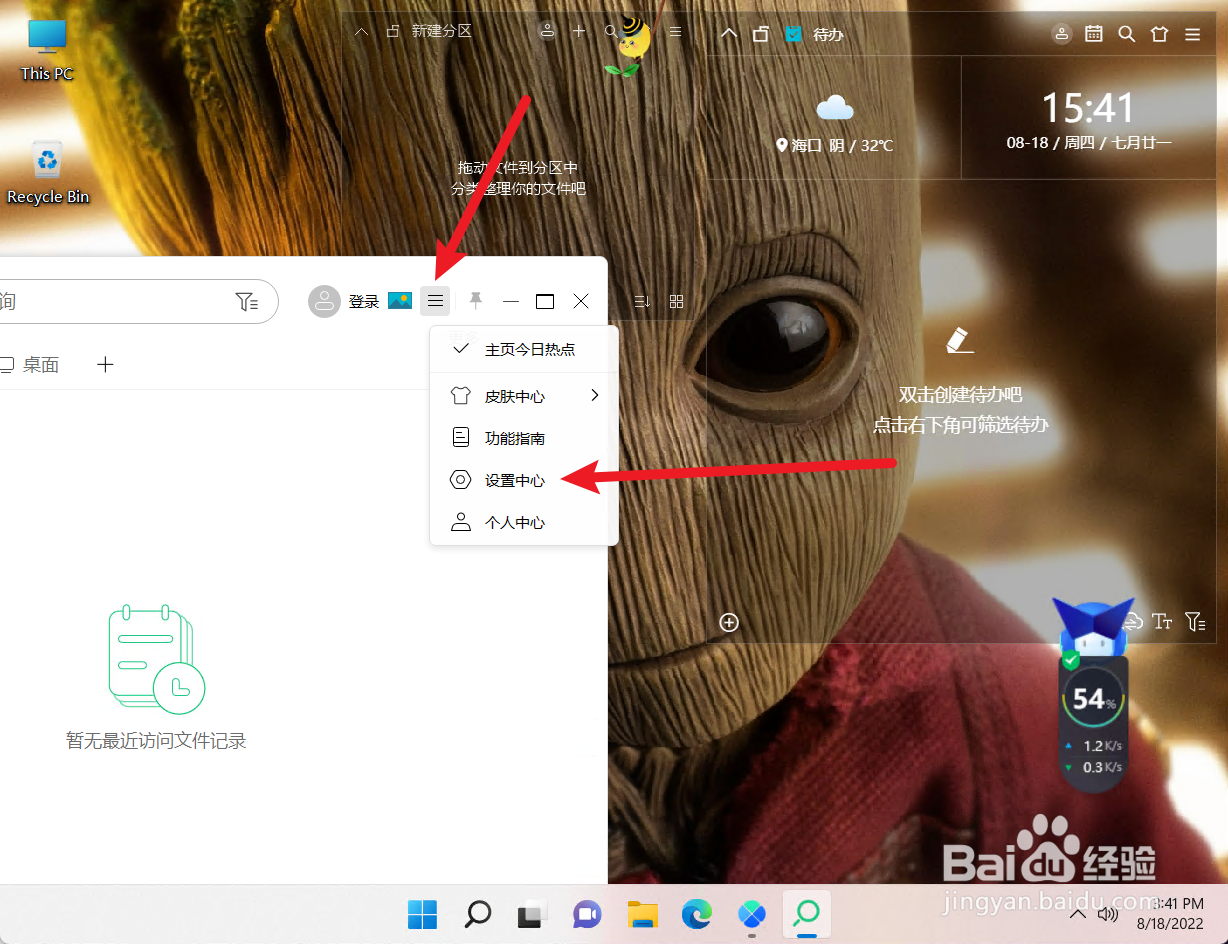Open the taskbar Search magnifier
Screen dimensions: 1228x944
[x=478, y=913]
